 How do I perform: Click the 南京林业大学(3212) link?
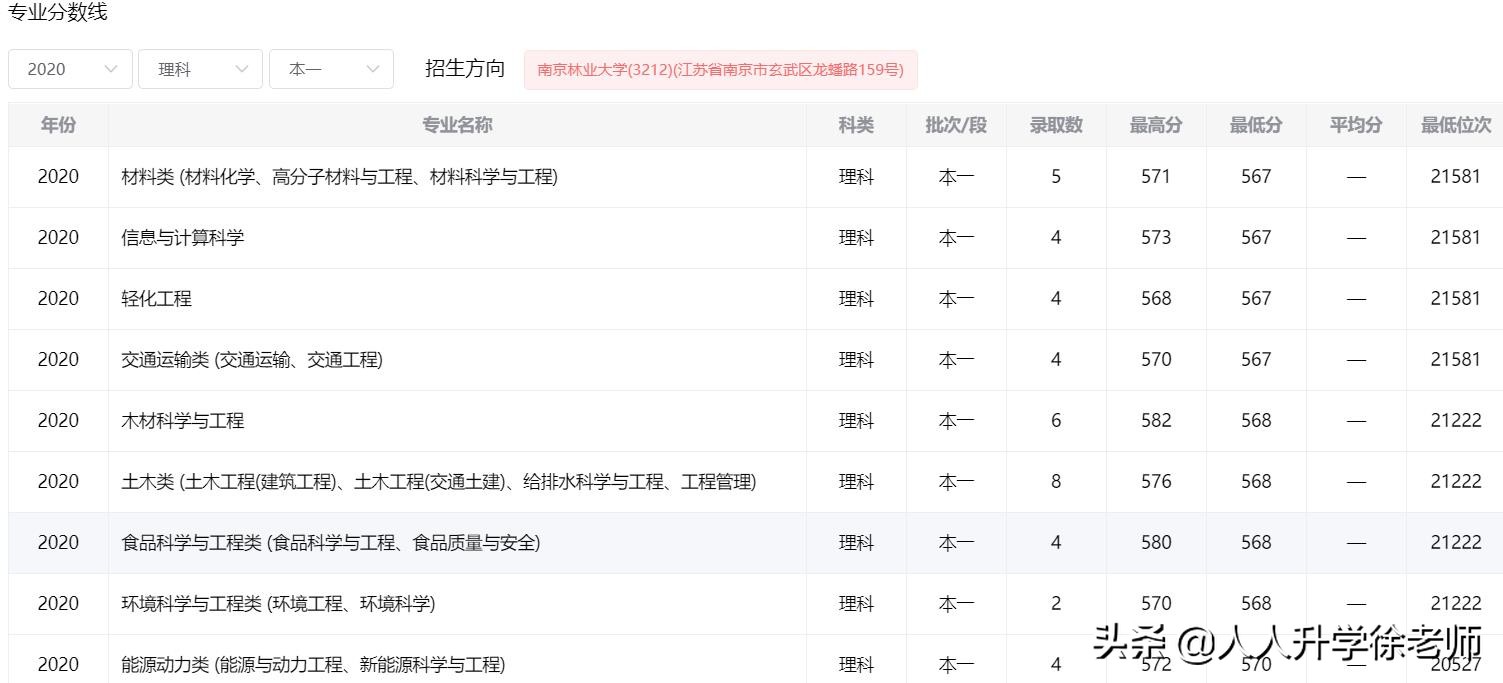[720, 69]
